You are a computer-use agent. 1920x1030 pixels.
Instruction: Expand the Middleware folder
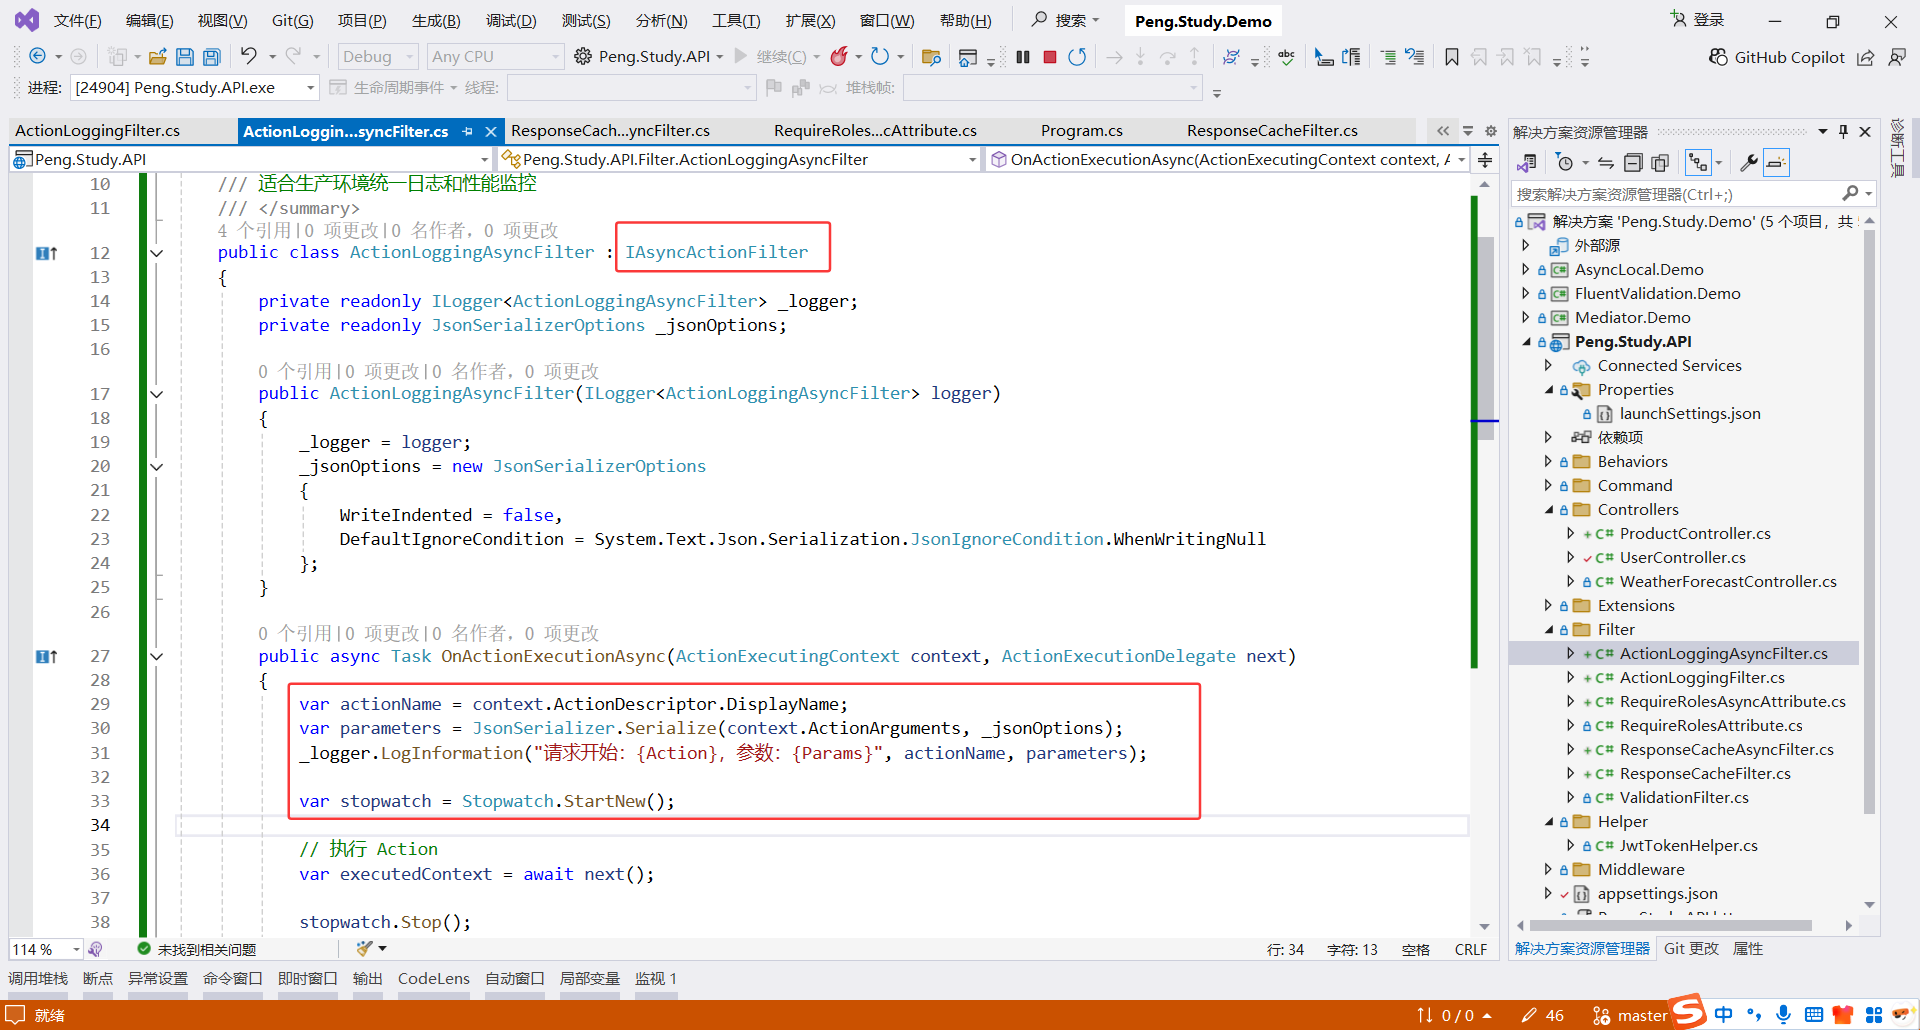click(x=1549, y=870)
